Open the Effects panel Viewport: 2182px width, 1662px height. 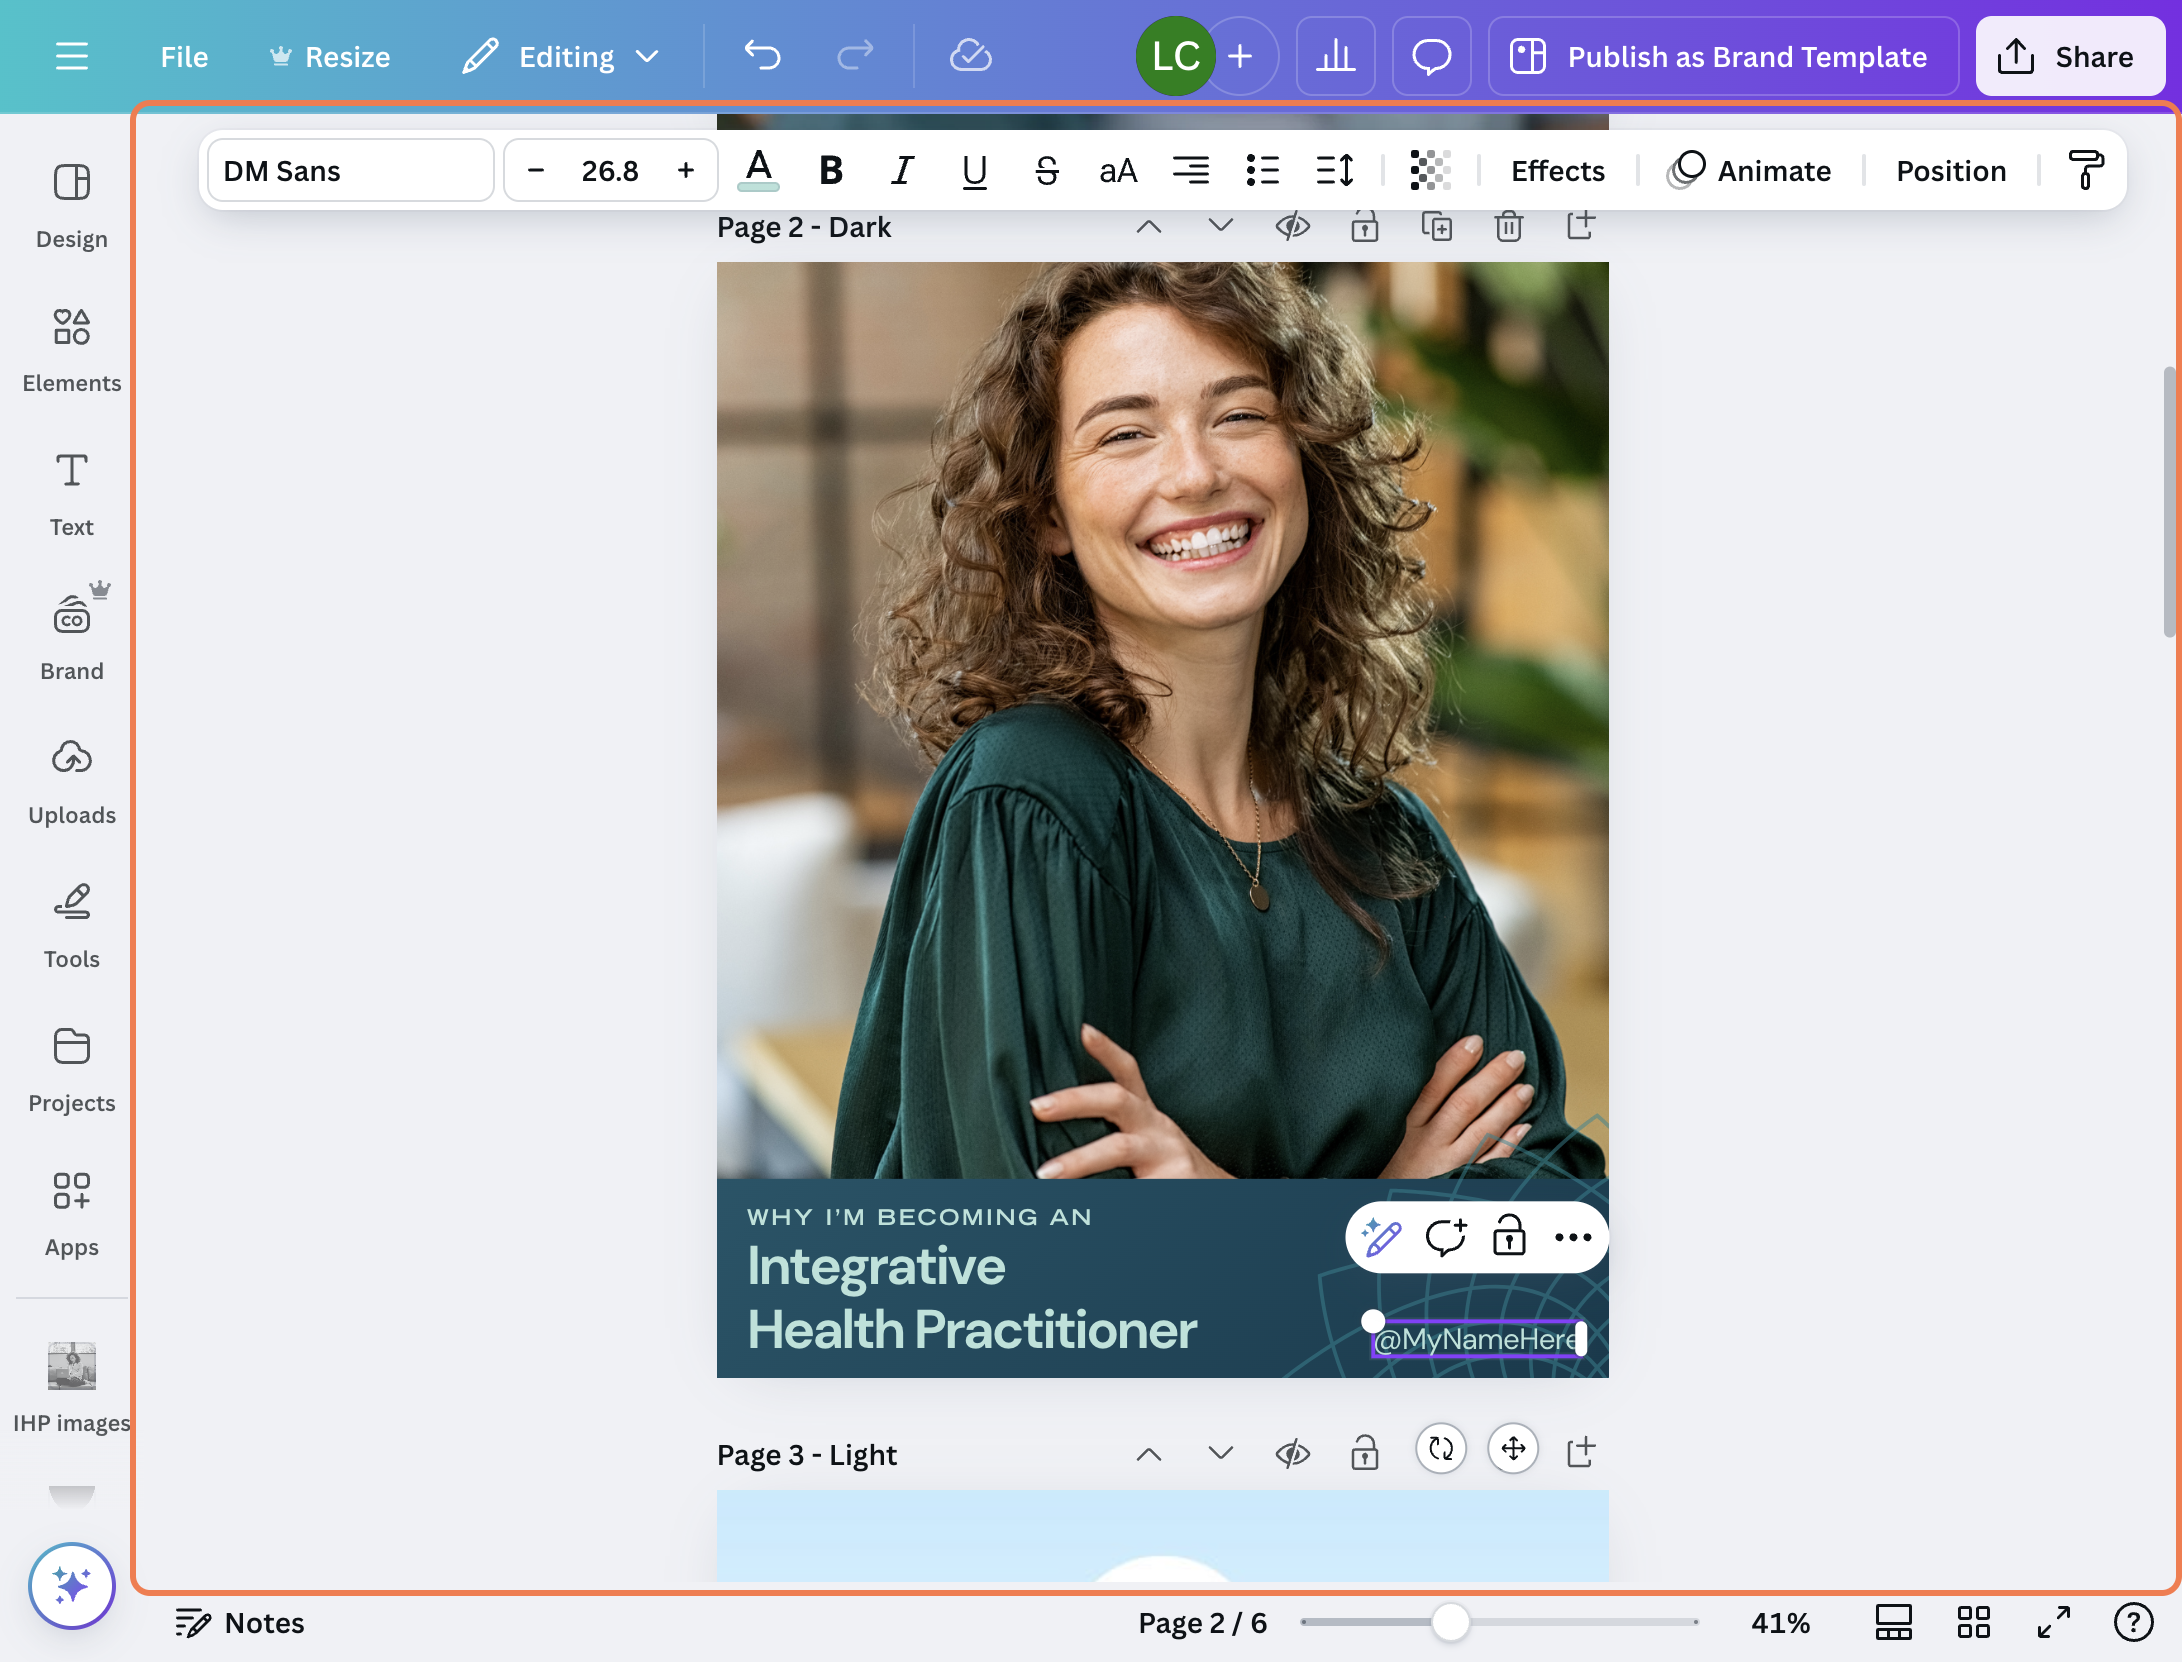pos(1558,171)
